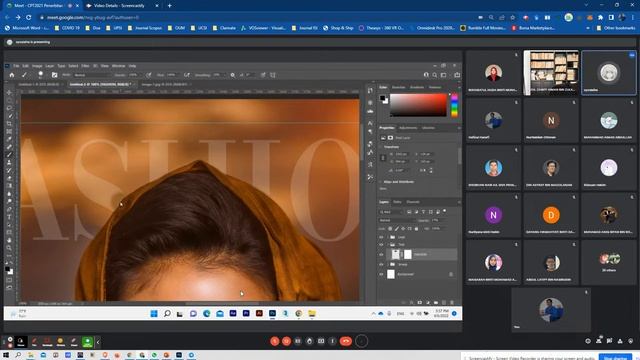Create a new layer group icon
Screen dimensions: 640x360
[436, 302]
